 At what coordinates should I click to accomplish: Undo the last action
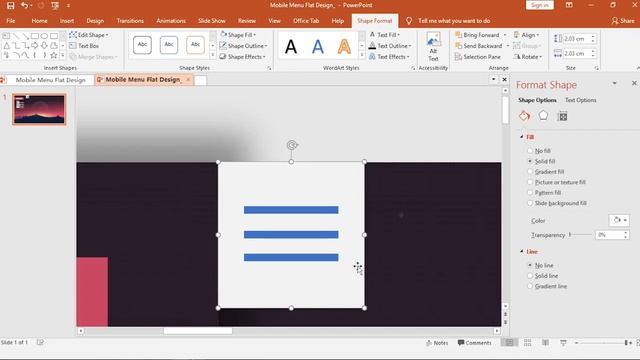tap(24, 5)
